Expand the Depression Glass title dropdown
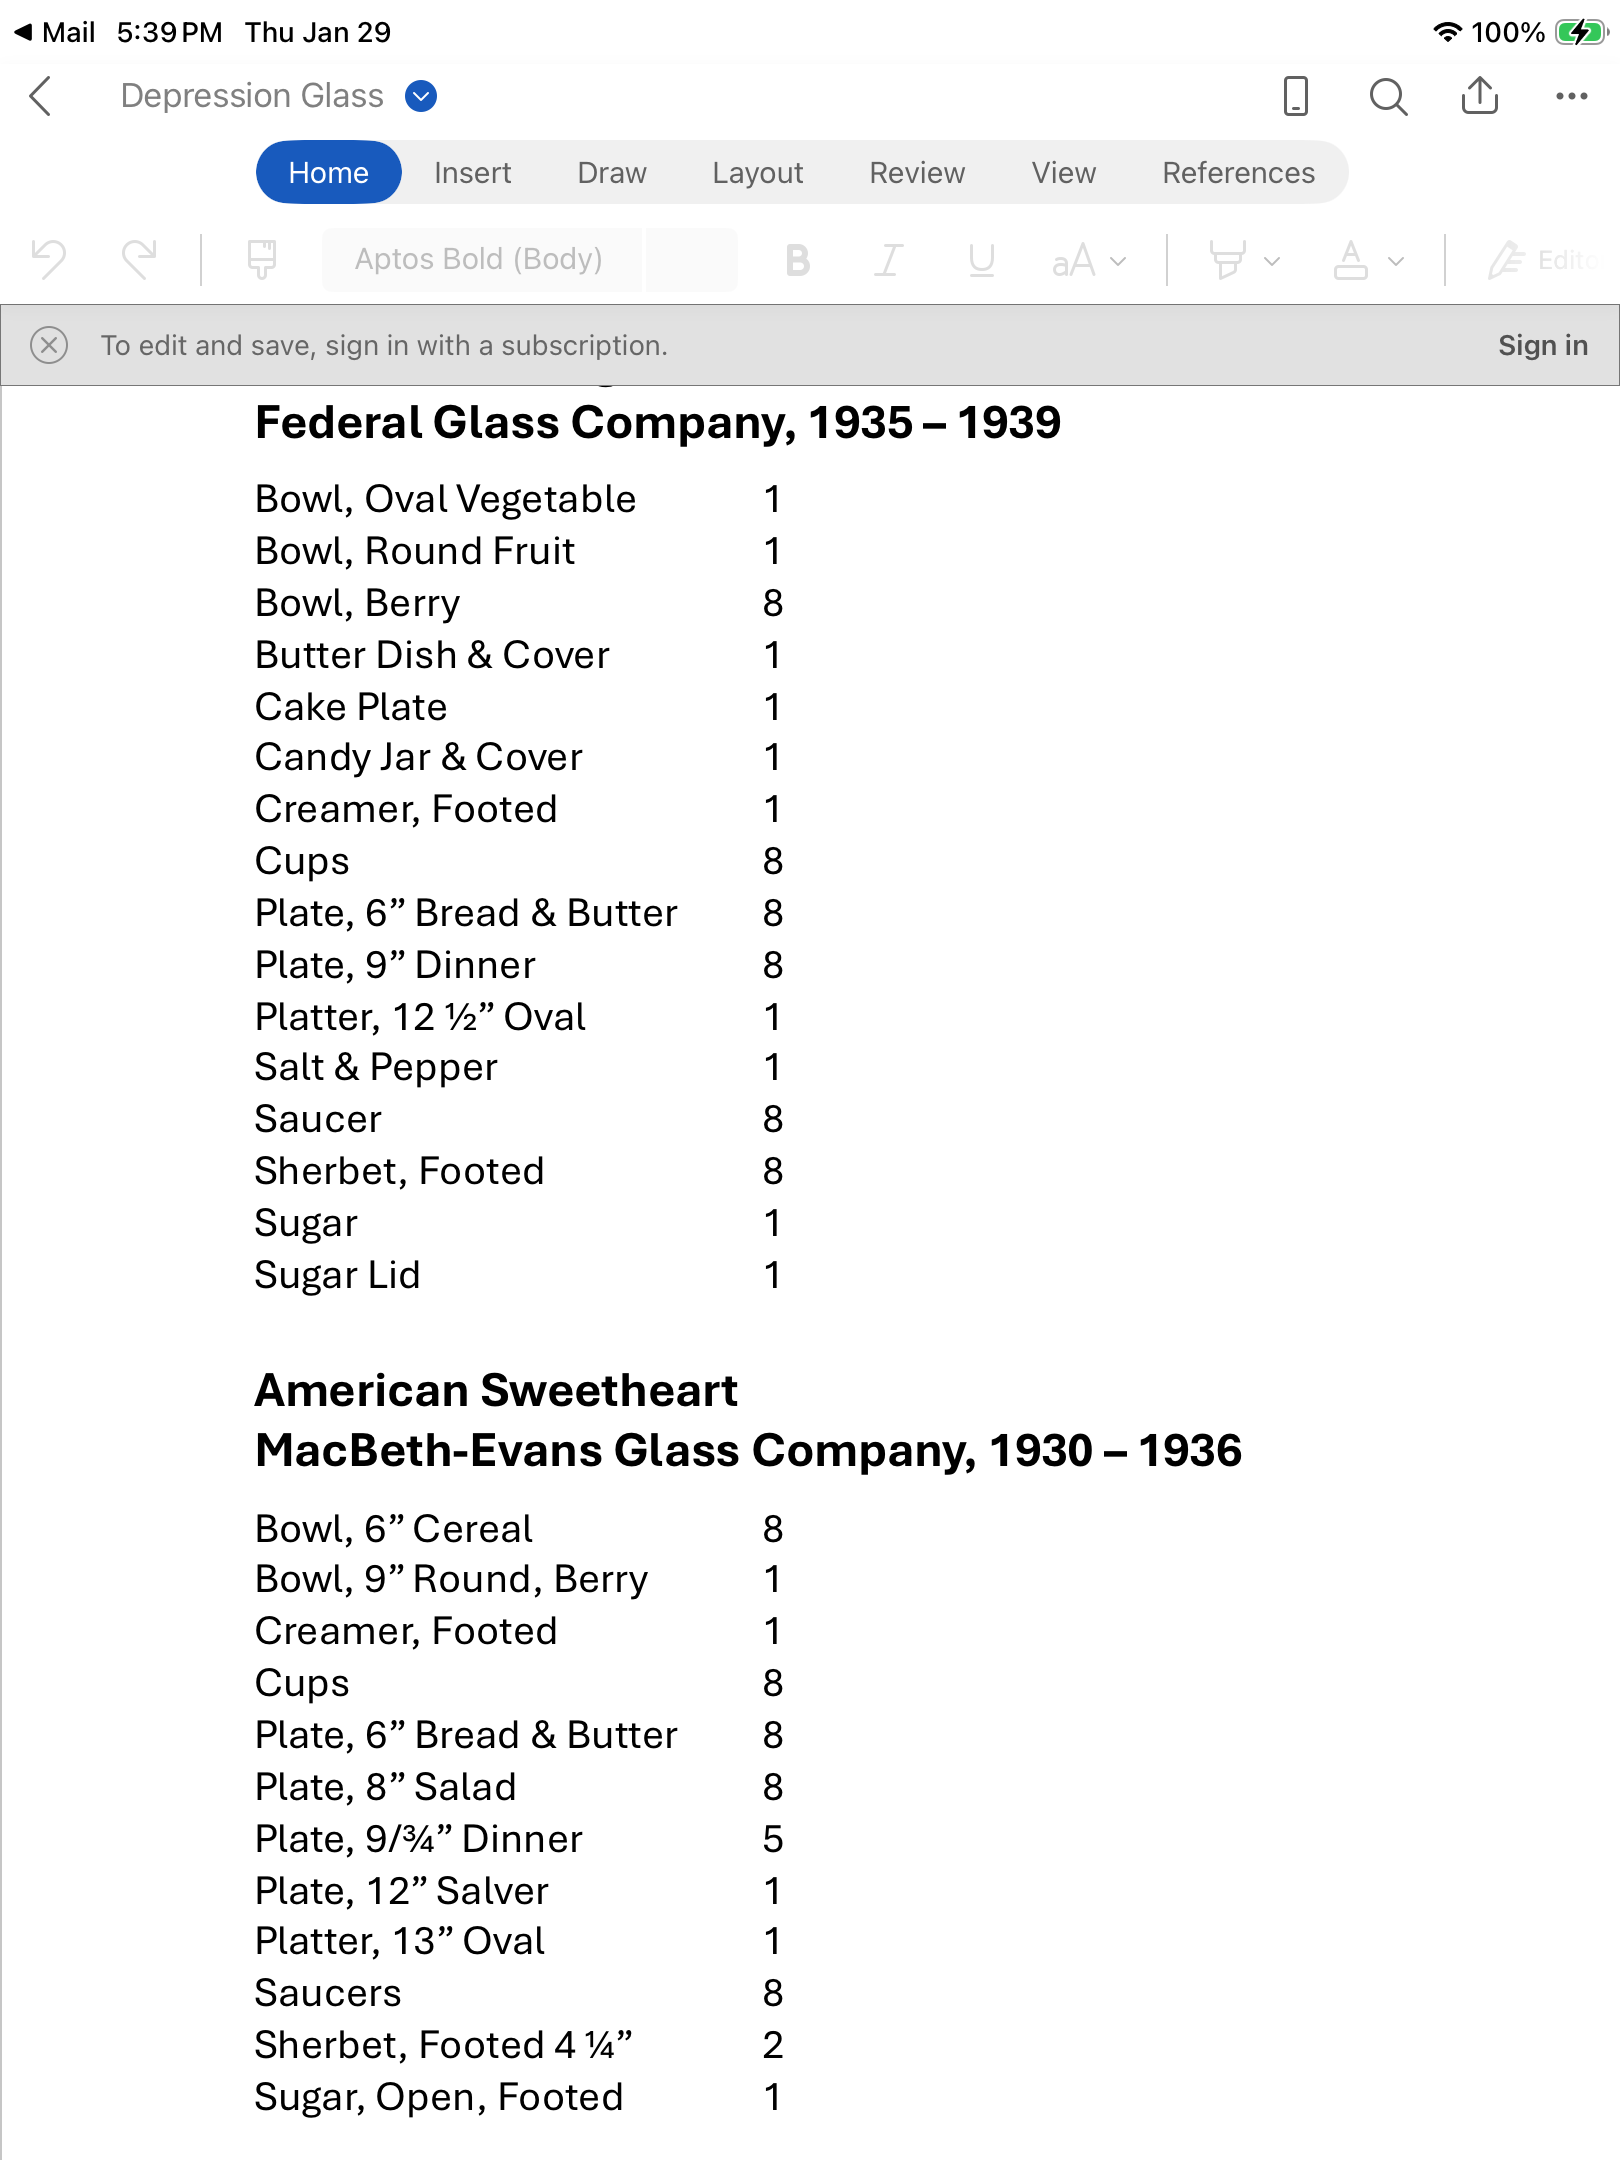Image resolution: width=1620 pixels, height=2160 pixels. (421, 96)
